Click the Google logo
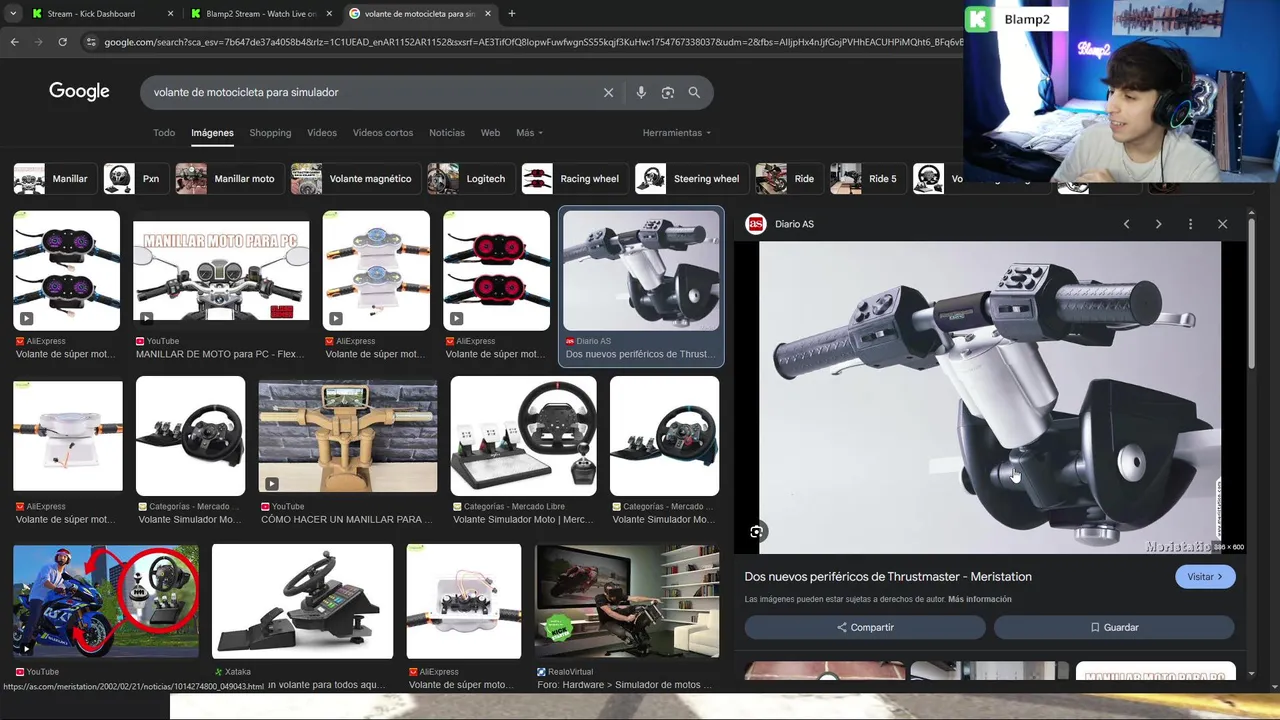1280x720 pixels. (x=79, y=91)
